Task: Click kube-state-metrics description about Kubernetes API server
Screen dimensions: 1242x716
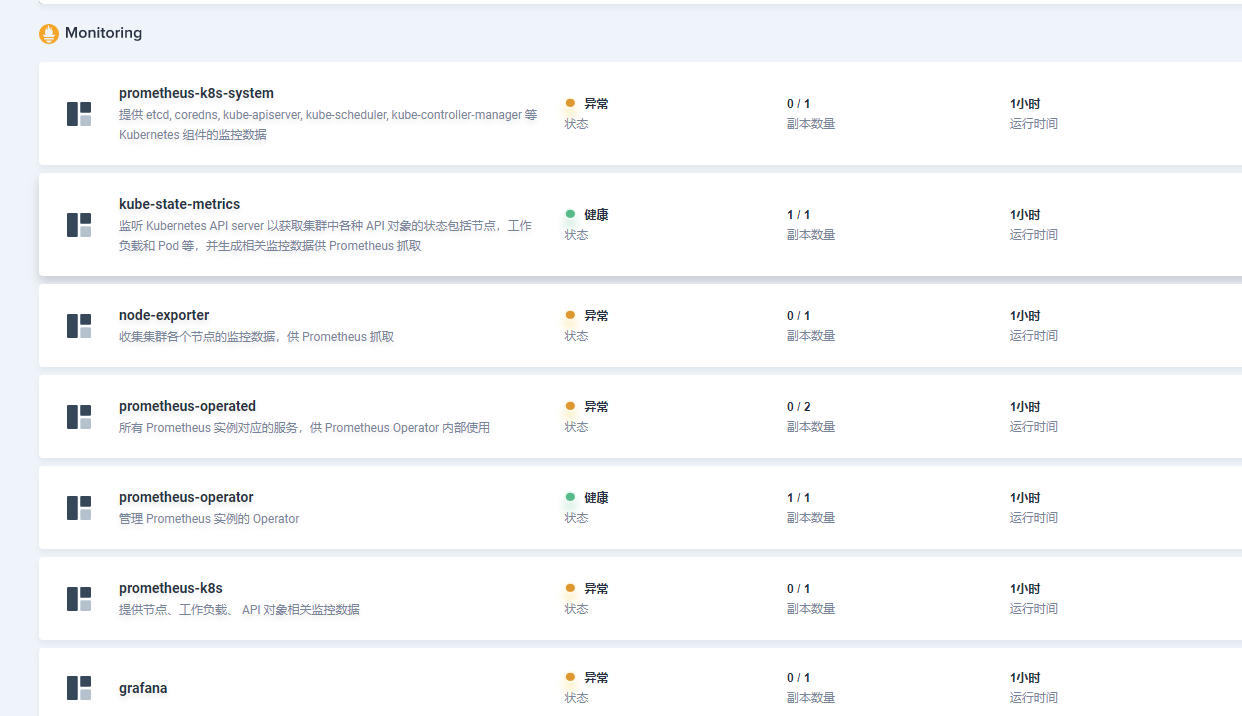Action: coord(326,236)
